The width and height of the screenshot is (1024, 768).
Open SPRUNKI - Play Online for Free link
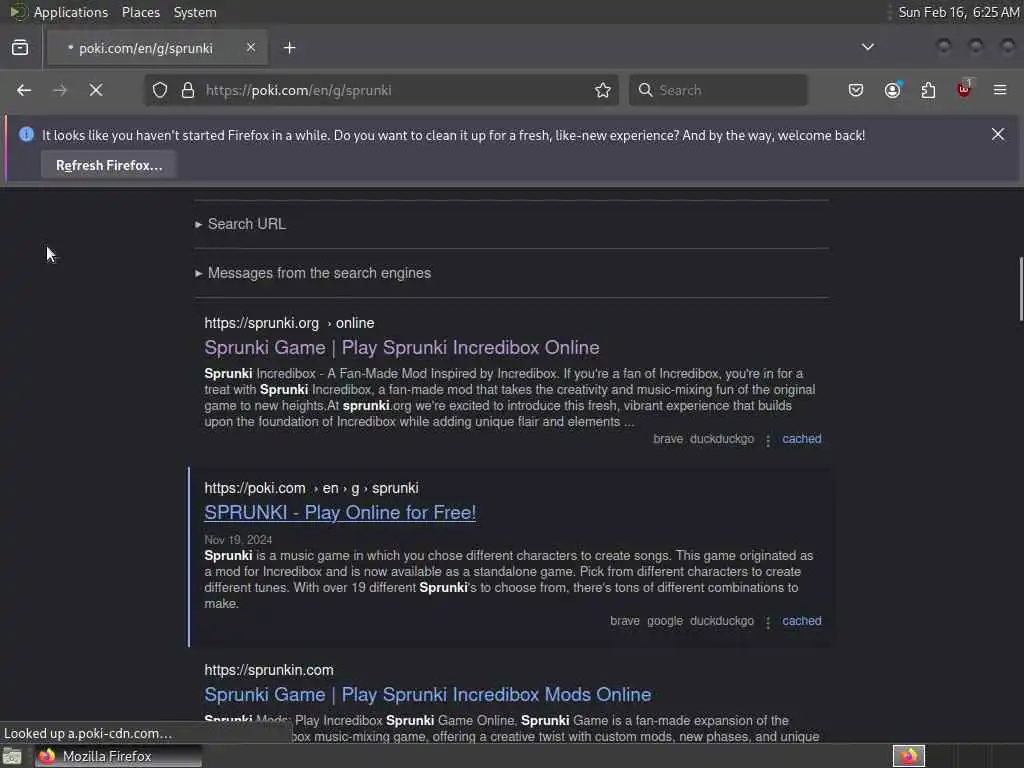pyautogui.click(x=340, y=513)
